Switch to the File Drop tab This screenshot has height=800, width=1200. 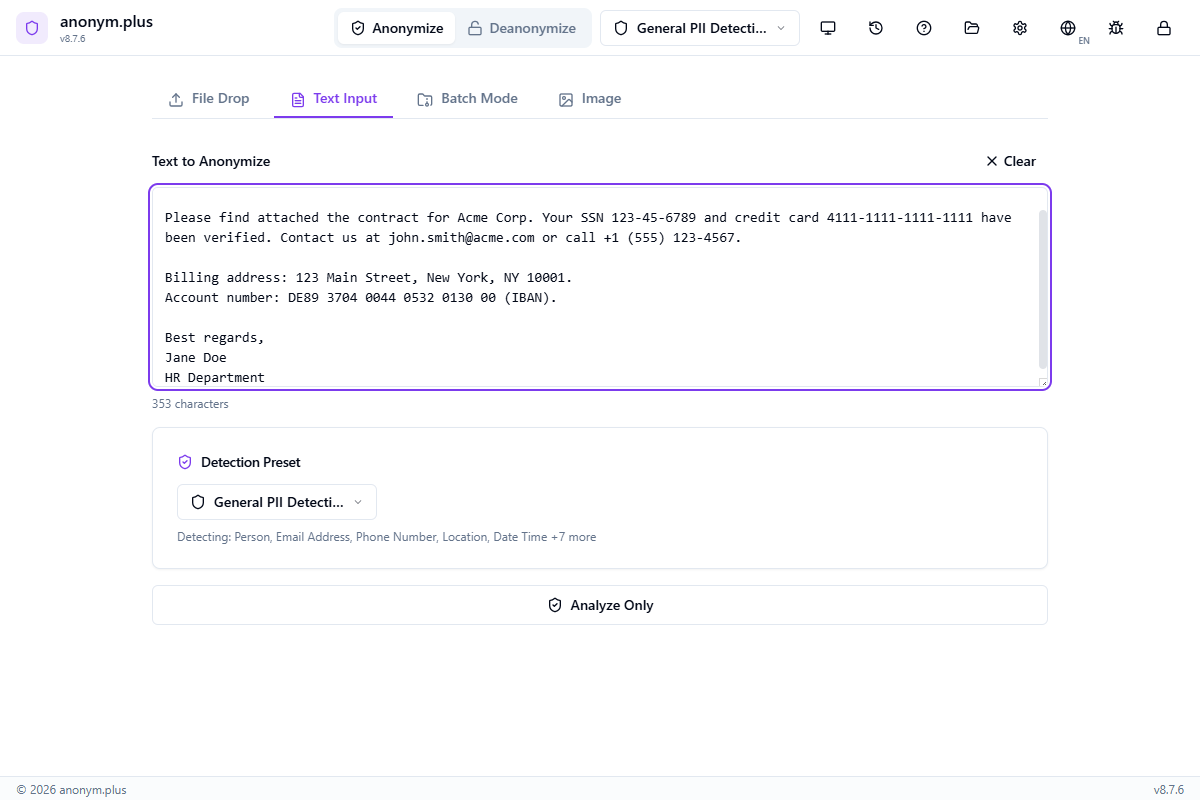point(209,98)
